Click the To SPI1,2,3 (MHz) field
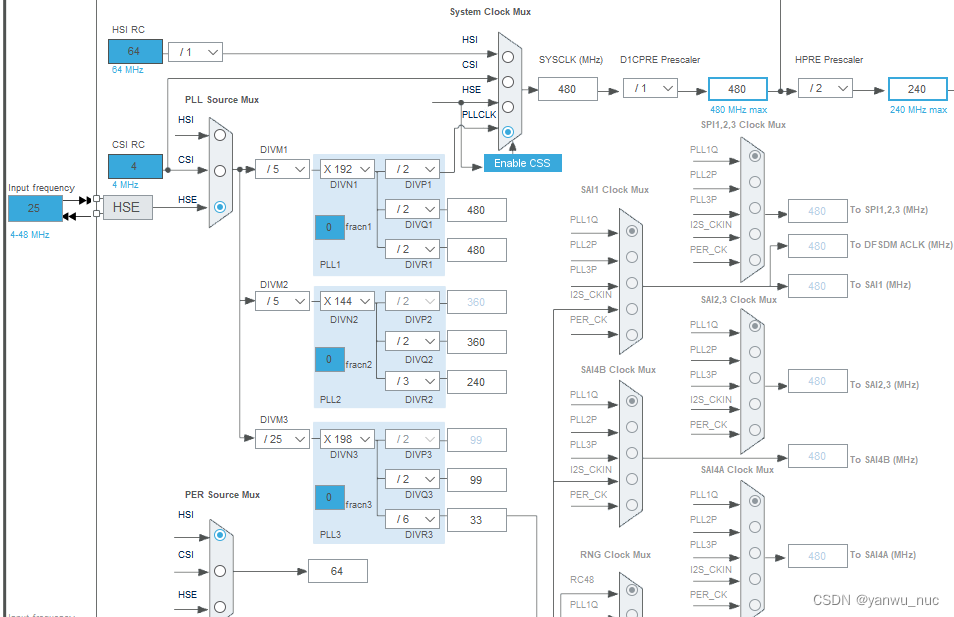954x617 pixels. tap(818, 211)
